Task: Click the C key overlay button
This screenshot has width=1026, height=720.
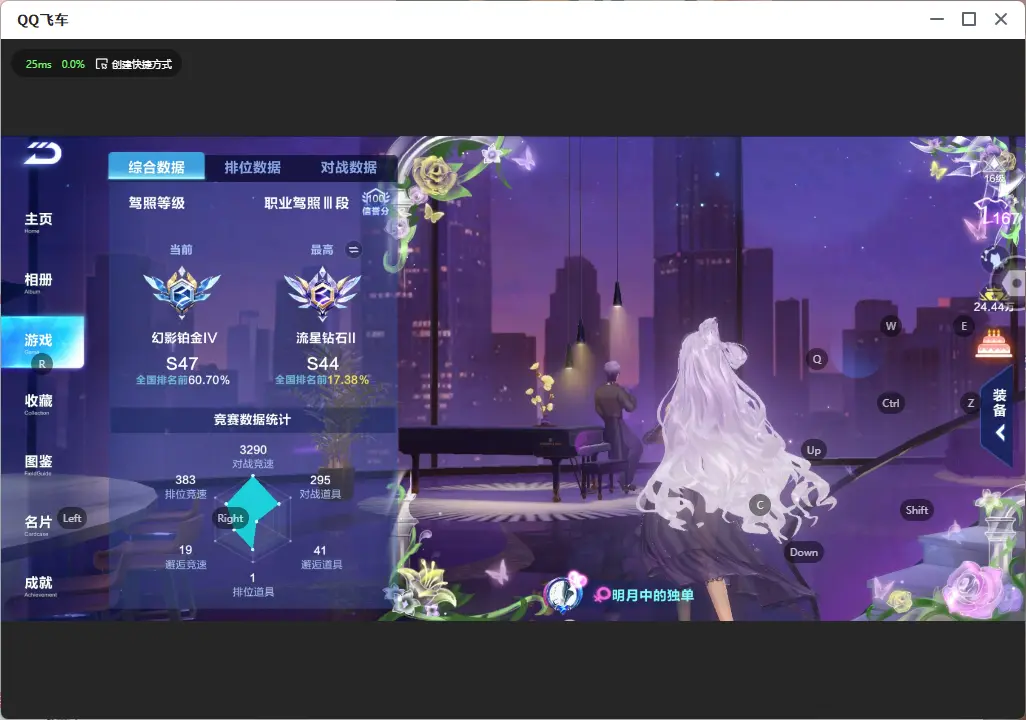Action: (x=760, y=505)
